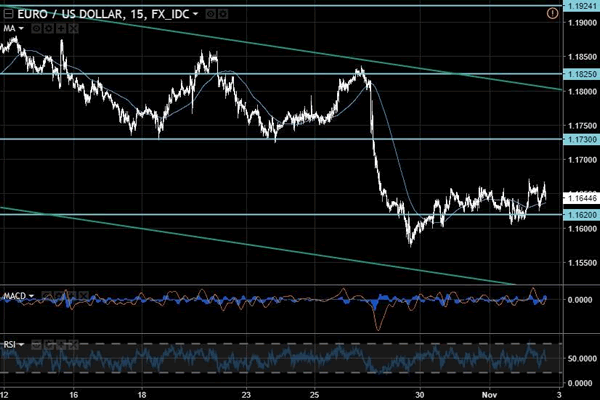Click the 1.18250 horizontal line price label
The height and width of the screenshot is (400, 600).
click(x=582, y=74)
